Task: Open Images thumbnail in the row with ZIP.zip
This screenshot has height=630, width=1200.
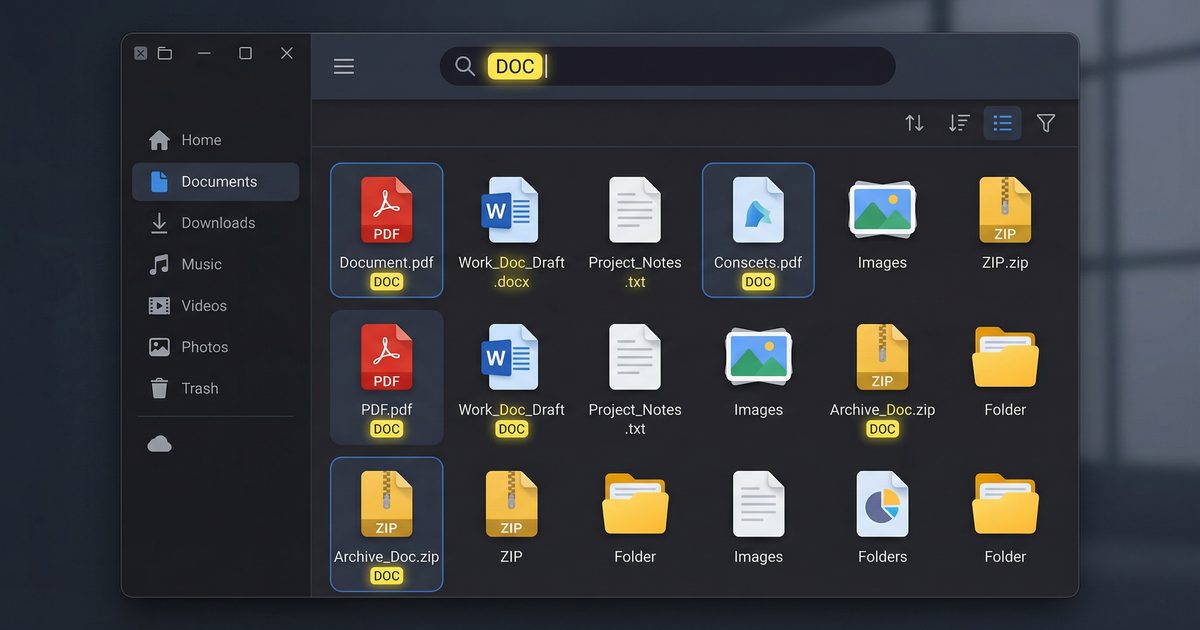Action: pyautogui.click(x=882, y=225)
